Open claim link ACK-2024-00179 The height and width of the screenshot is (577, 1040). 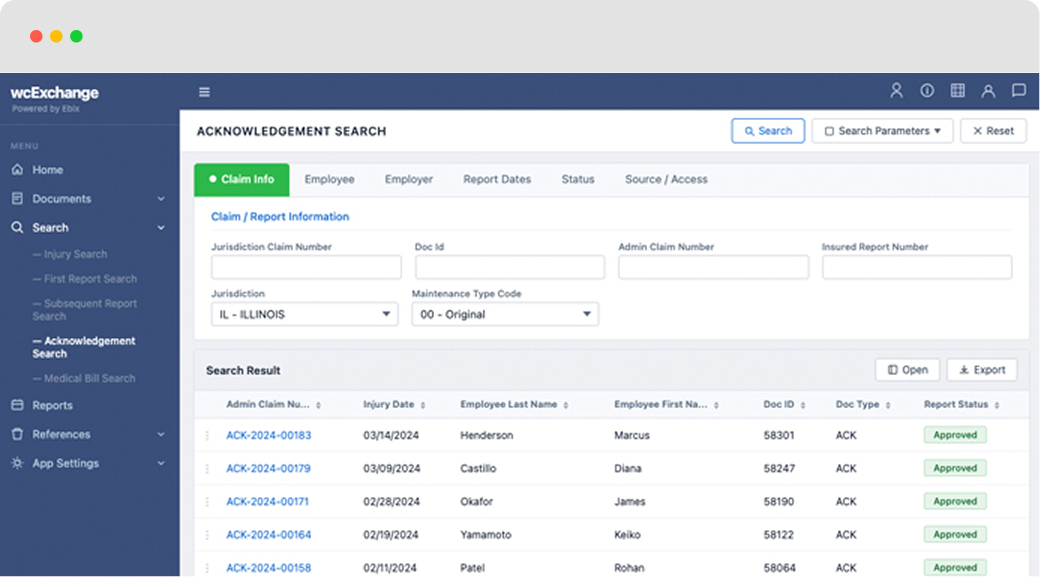268,468
